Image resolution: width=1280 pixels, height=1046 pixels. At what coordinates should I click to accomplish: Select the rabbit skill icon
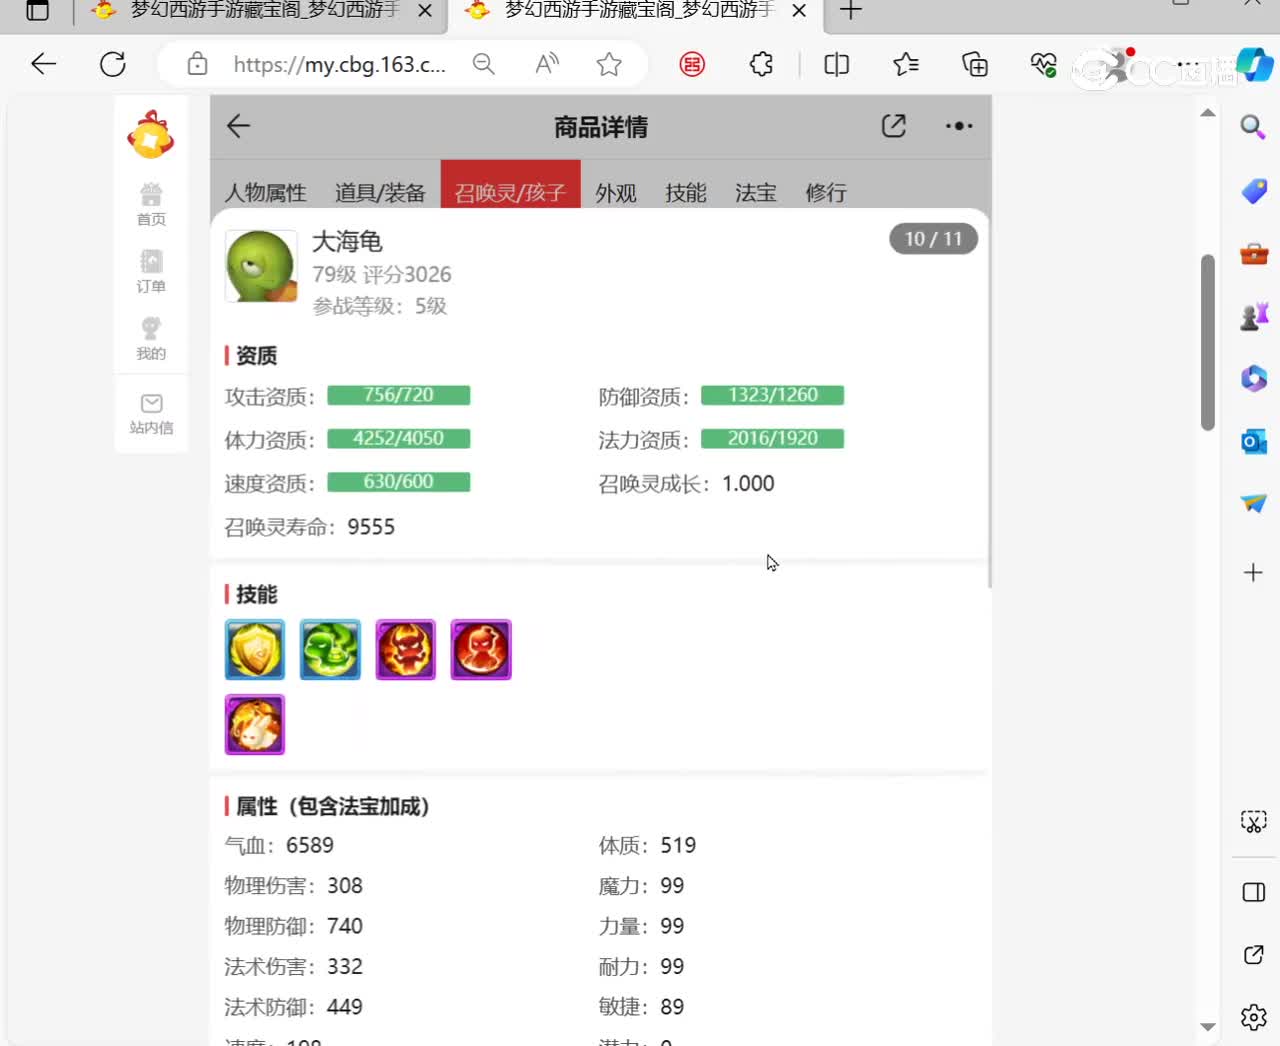255,724
